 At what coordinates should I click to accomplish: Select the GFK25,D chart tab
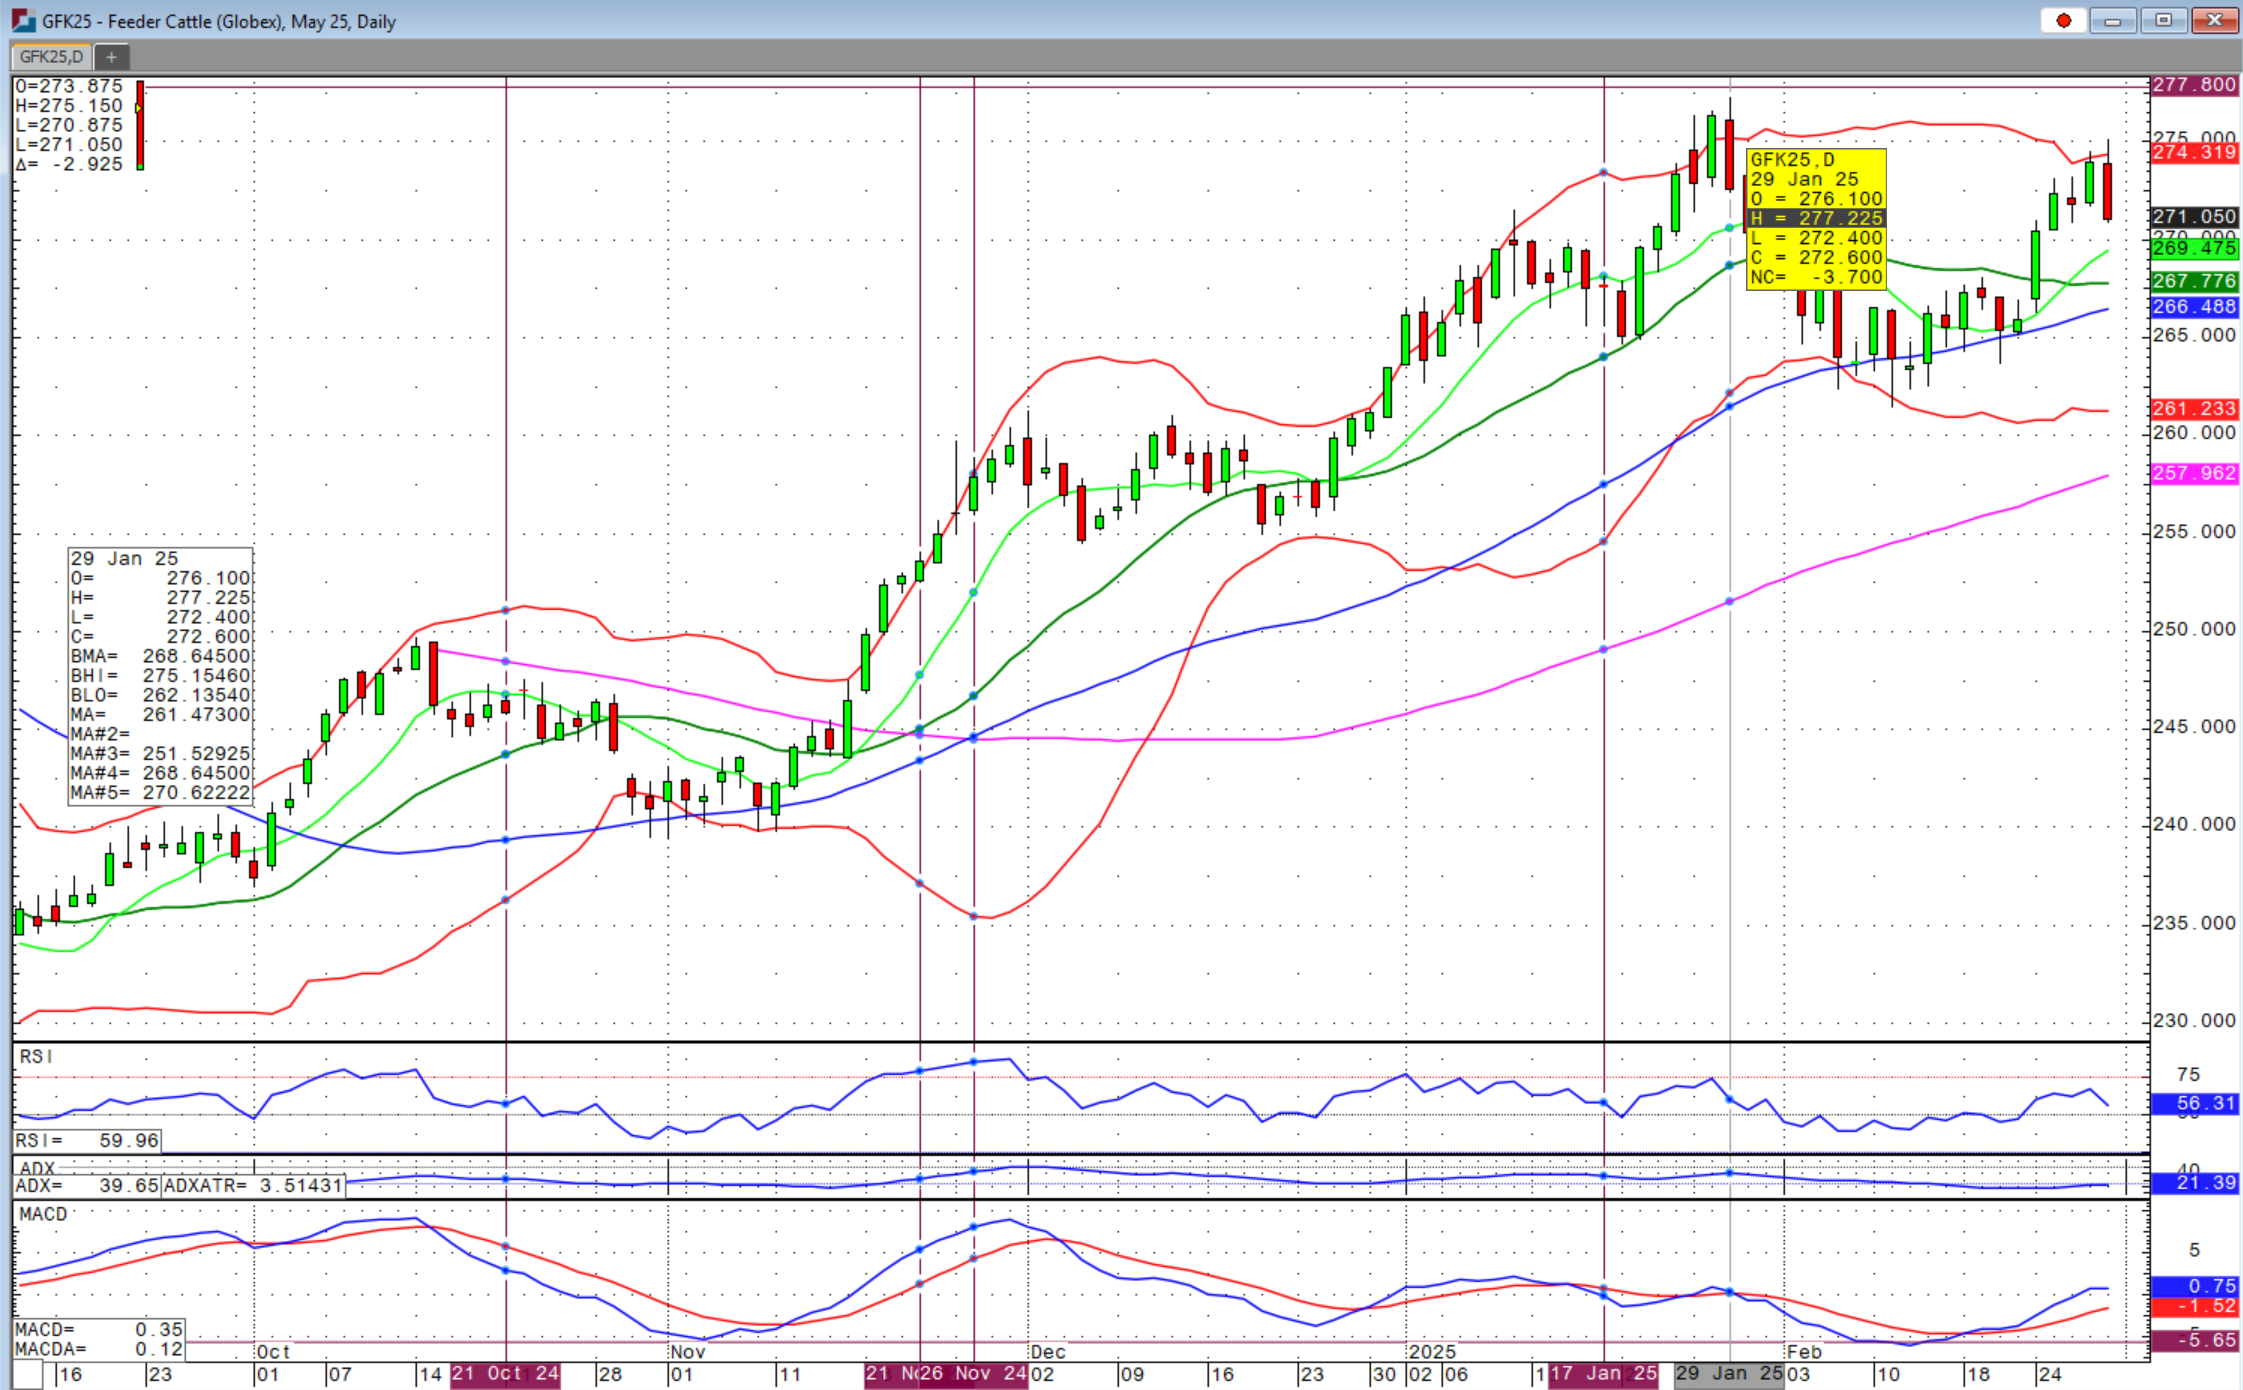(x=52, y=57)
